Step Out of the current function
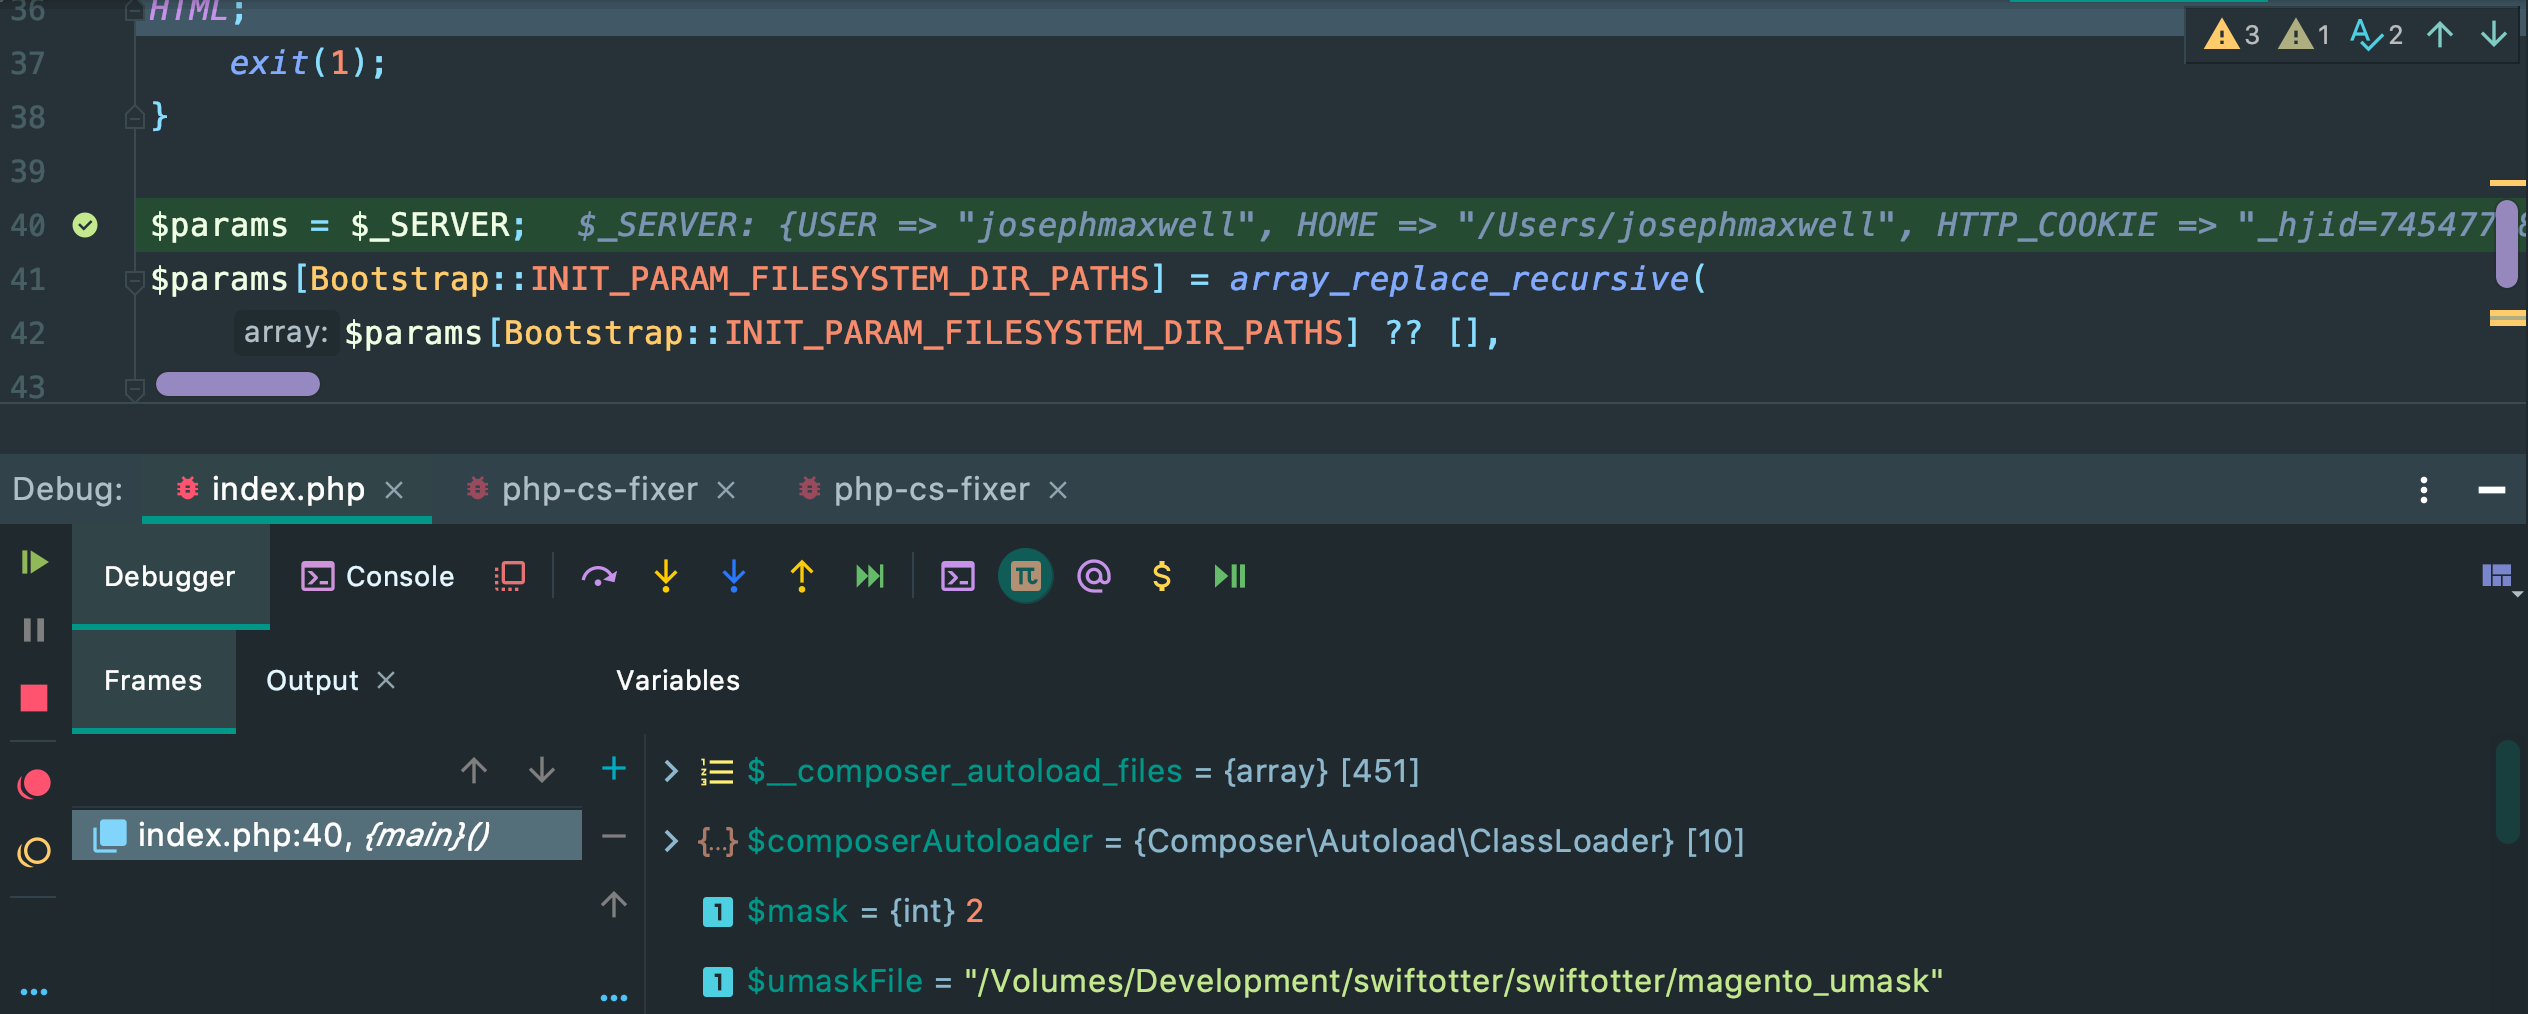Screen dimensions: 2528x1014 (801, 576)
